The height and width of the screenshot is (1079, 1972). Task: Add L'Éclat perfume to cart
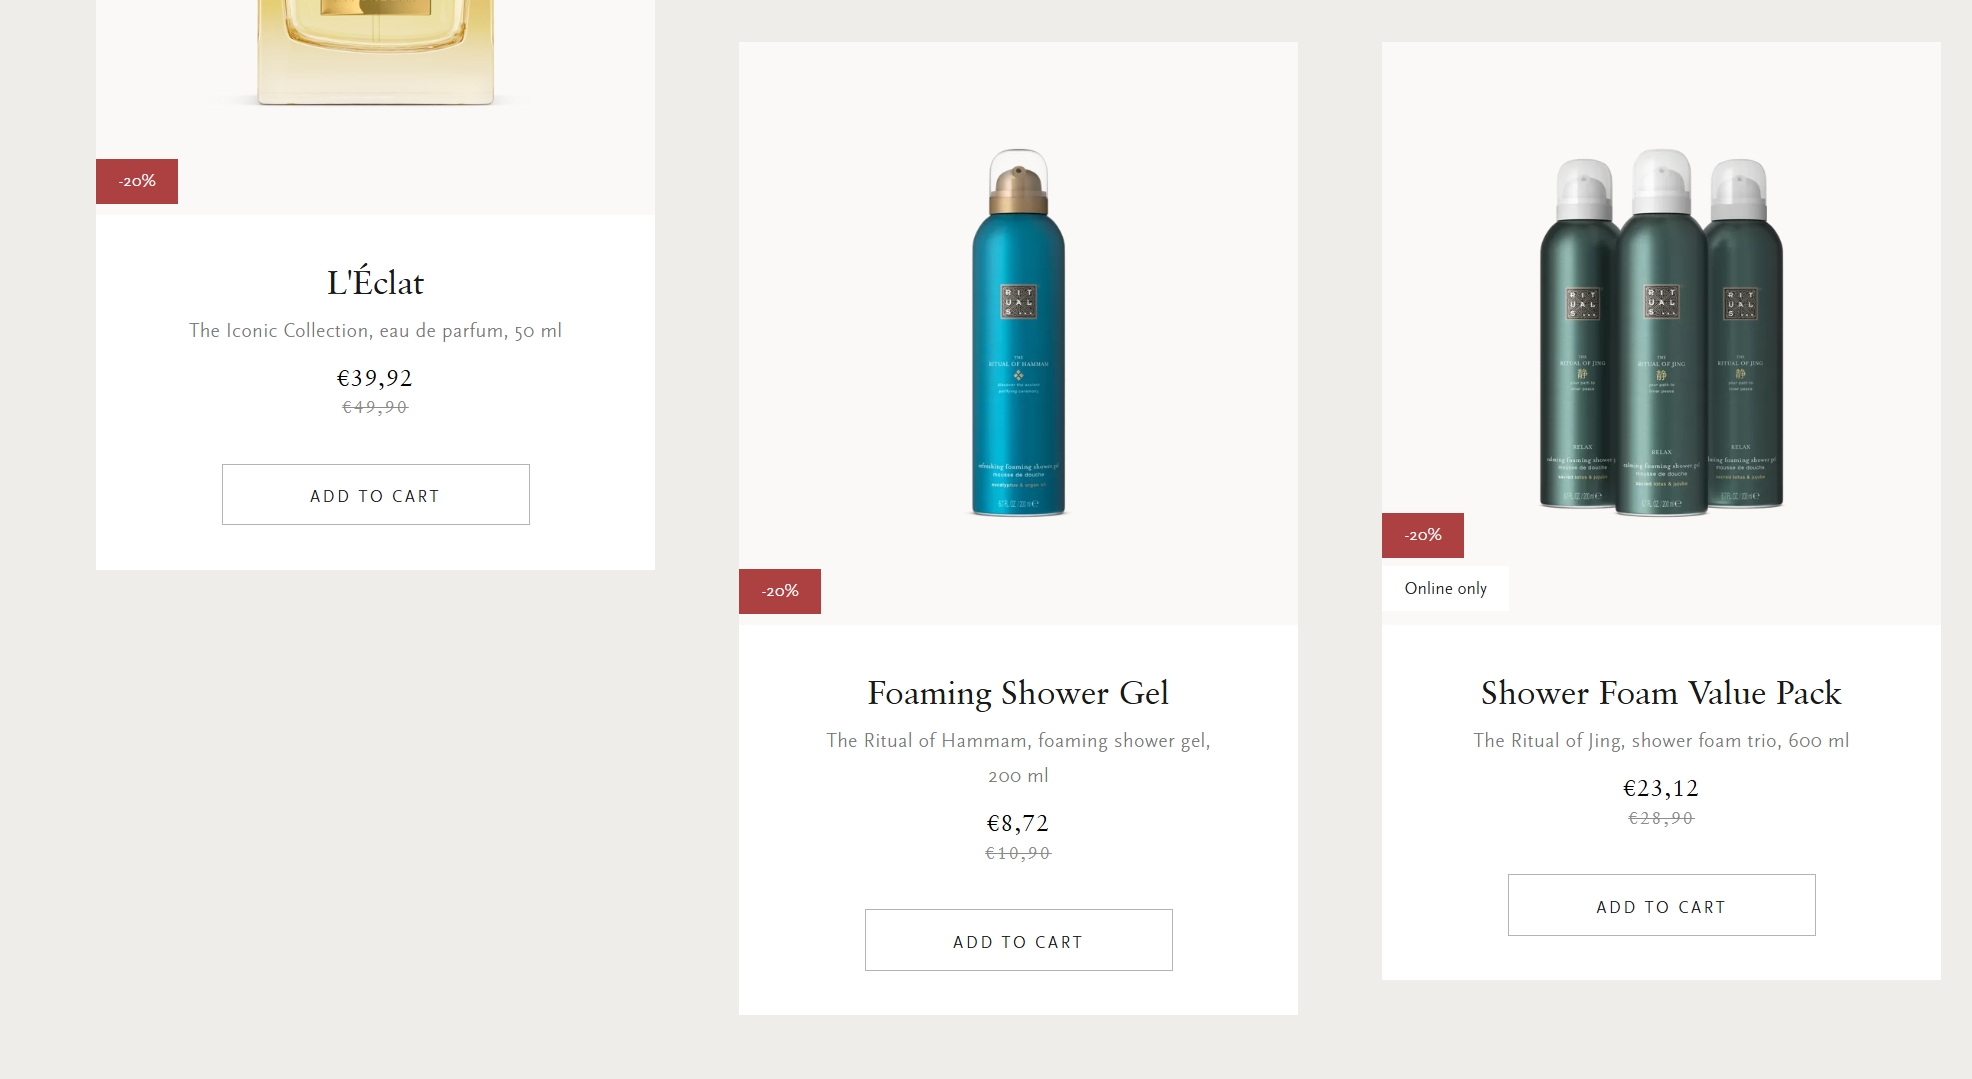[x=375, y=495]
